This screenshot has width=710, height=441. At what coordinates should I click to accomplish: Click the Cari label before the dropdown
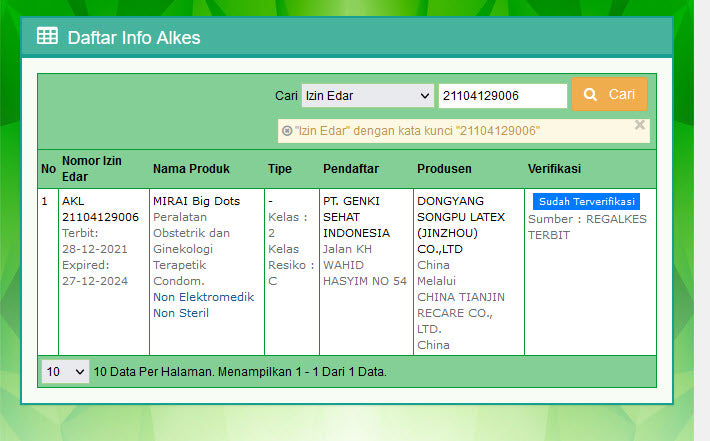tap(286, 96)
